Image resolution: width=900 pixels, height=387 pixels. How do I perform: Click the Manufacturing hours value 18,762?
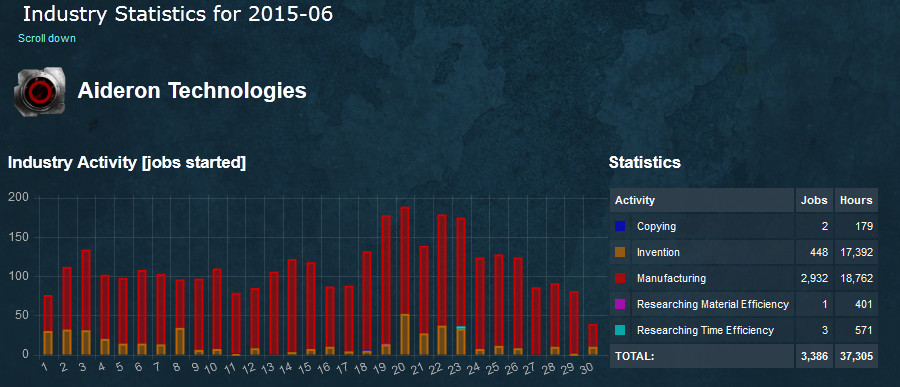(856, 278)
